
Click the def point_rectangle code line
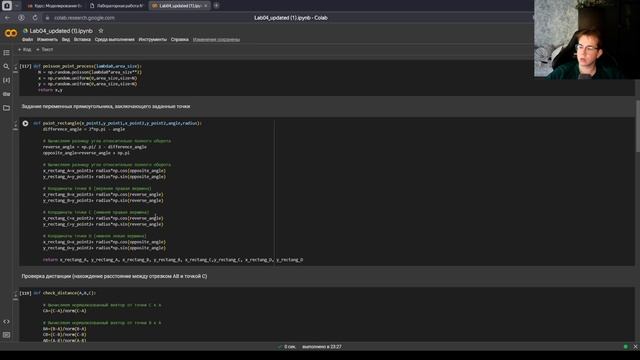118,123
